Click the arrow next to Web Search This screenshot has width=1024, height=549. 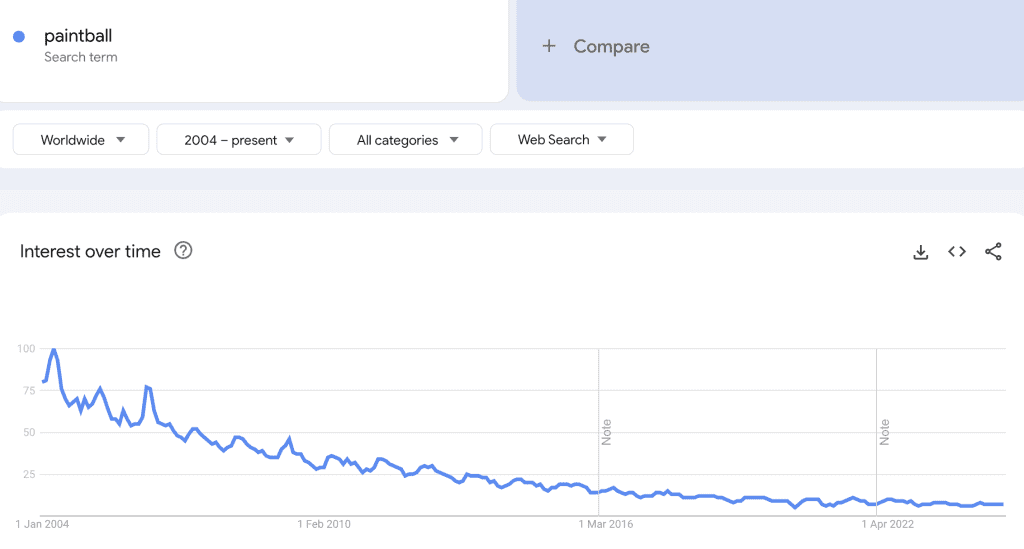(x=602, y=140)
